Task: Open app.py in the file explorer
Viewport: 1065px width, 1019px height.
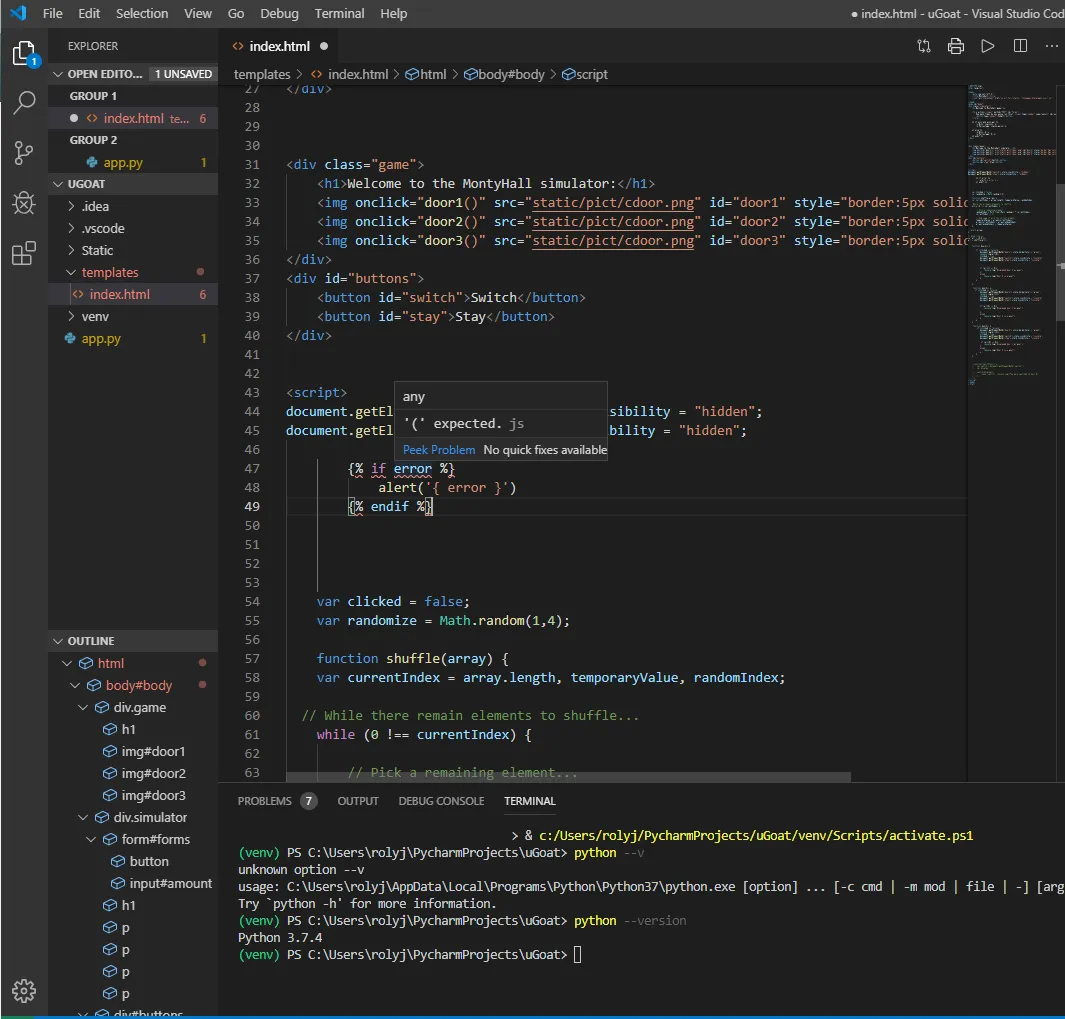Action: (x=101, y=338)
